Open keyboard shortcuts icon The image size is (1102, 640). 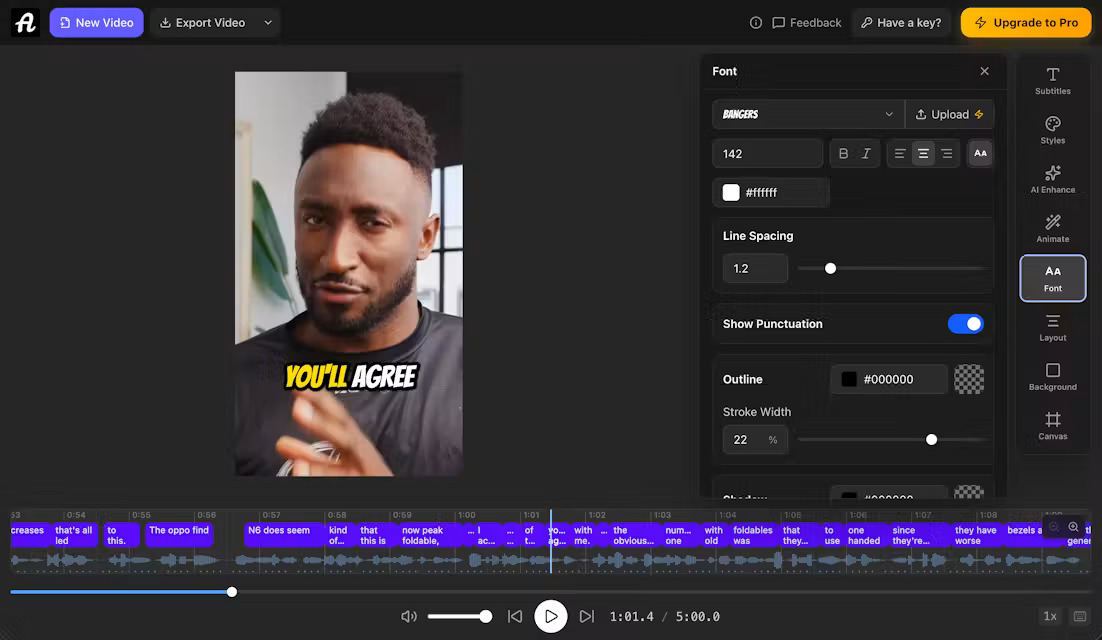(1080, 616)
